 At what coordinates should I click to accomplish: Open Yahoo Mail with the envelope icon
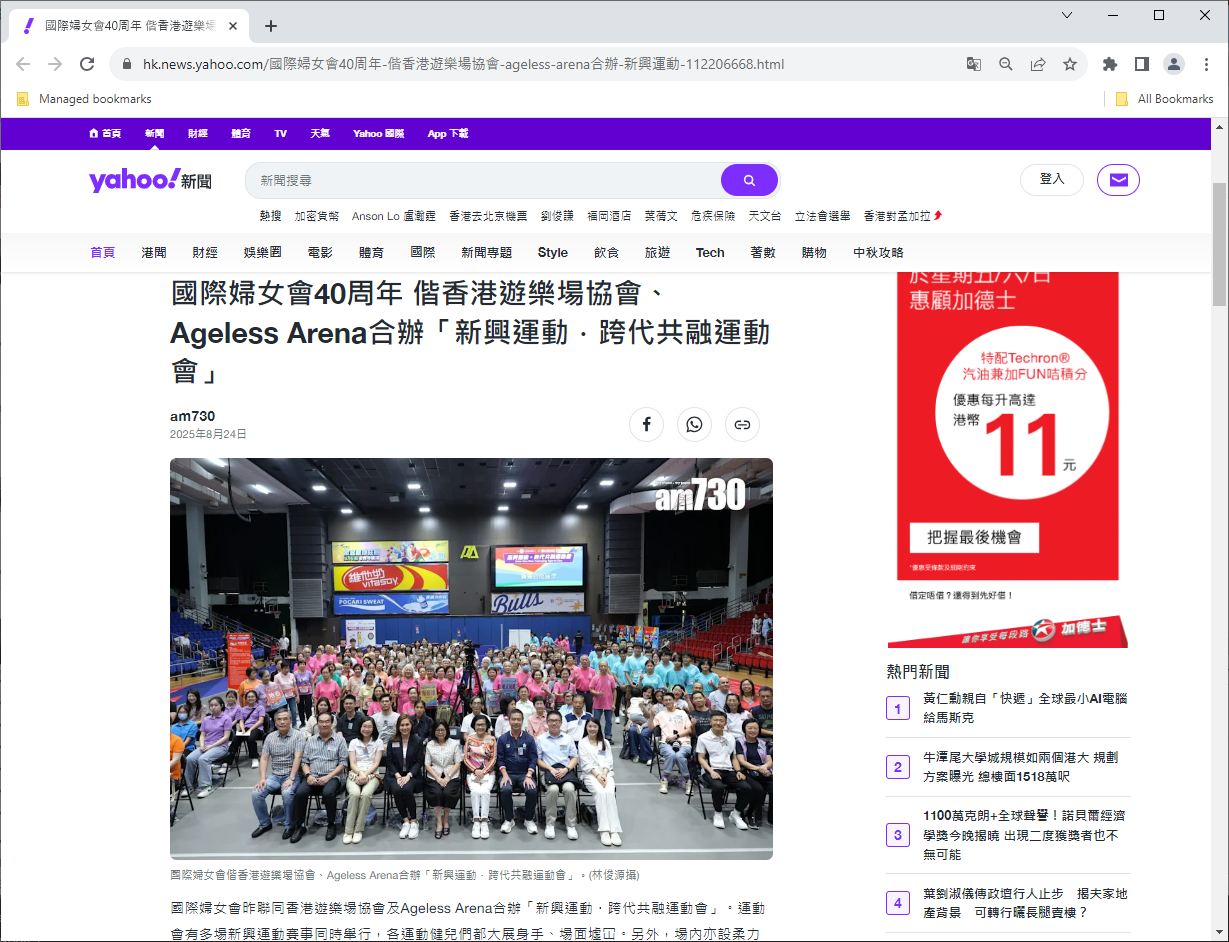point(1117,180)
